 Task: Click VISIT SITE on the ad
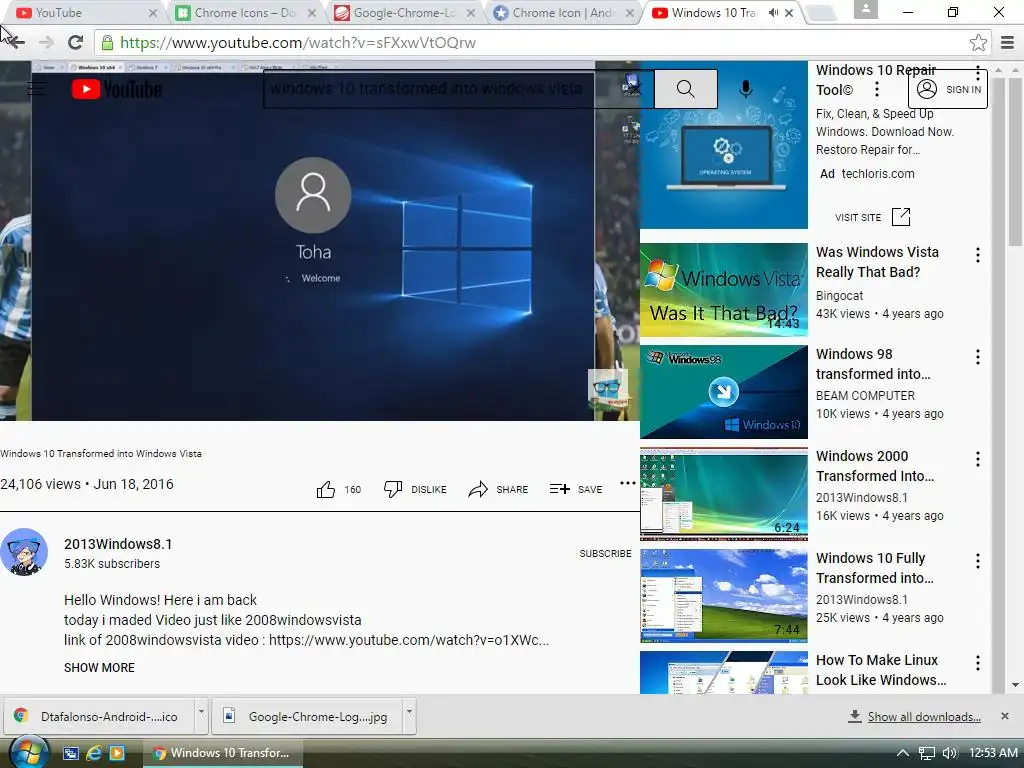click(872, 217)
